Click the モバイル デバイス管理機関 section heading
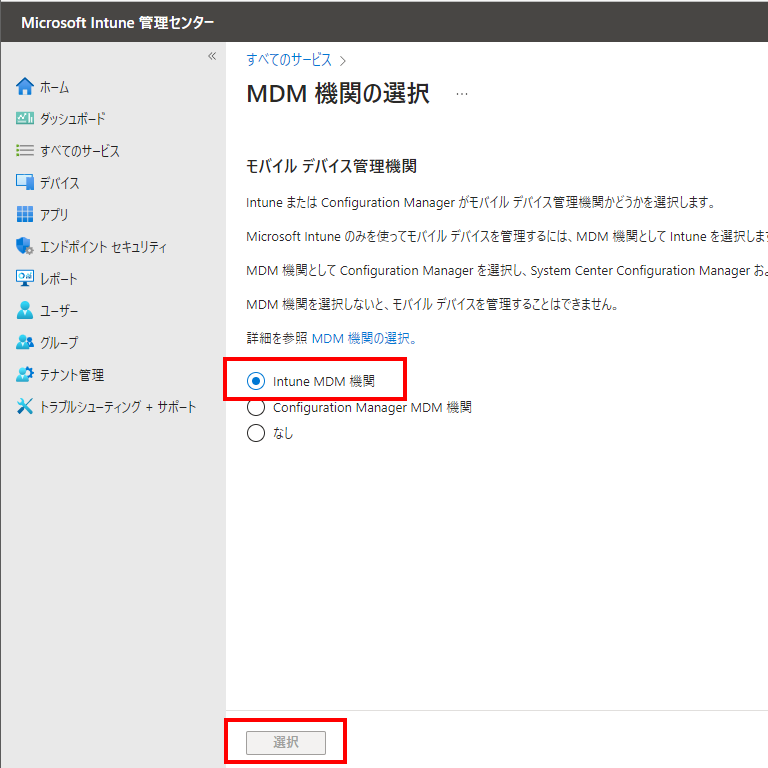 click(331, 166)
